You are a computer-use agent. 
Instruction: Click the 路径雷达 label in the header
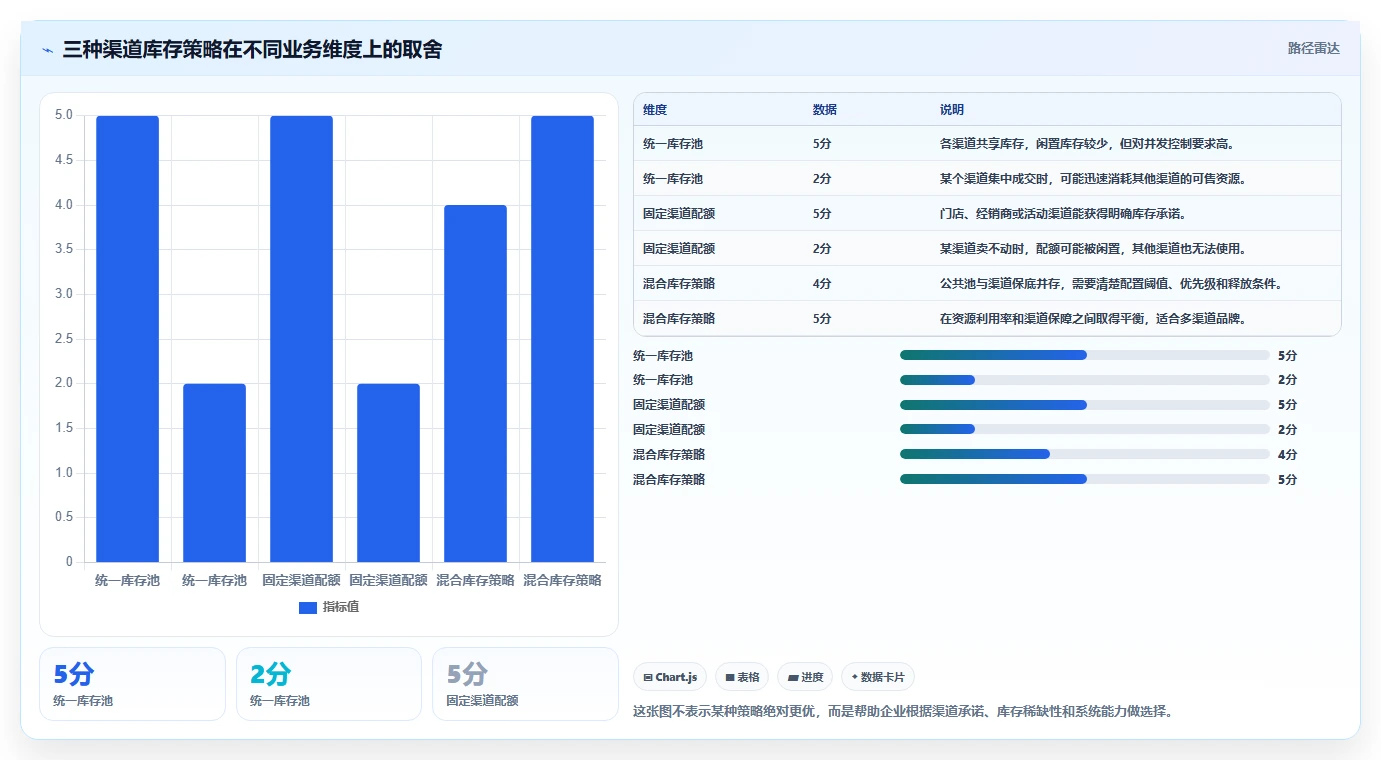(x=1313, y=48)
